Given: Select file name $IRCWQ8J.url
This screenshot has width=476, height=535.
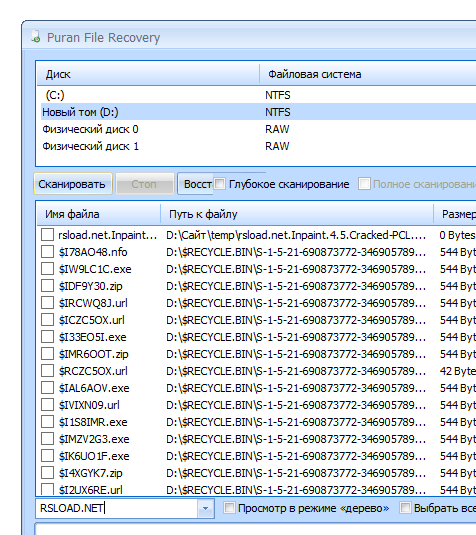Looking at the screenshot, I should tap(93, 303).
